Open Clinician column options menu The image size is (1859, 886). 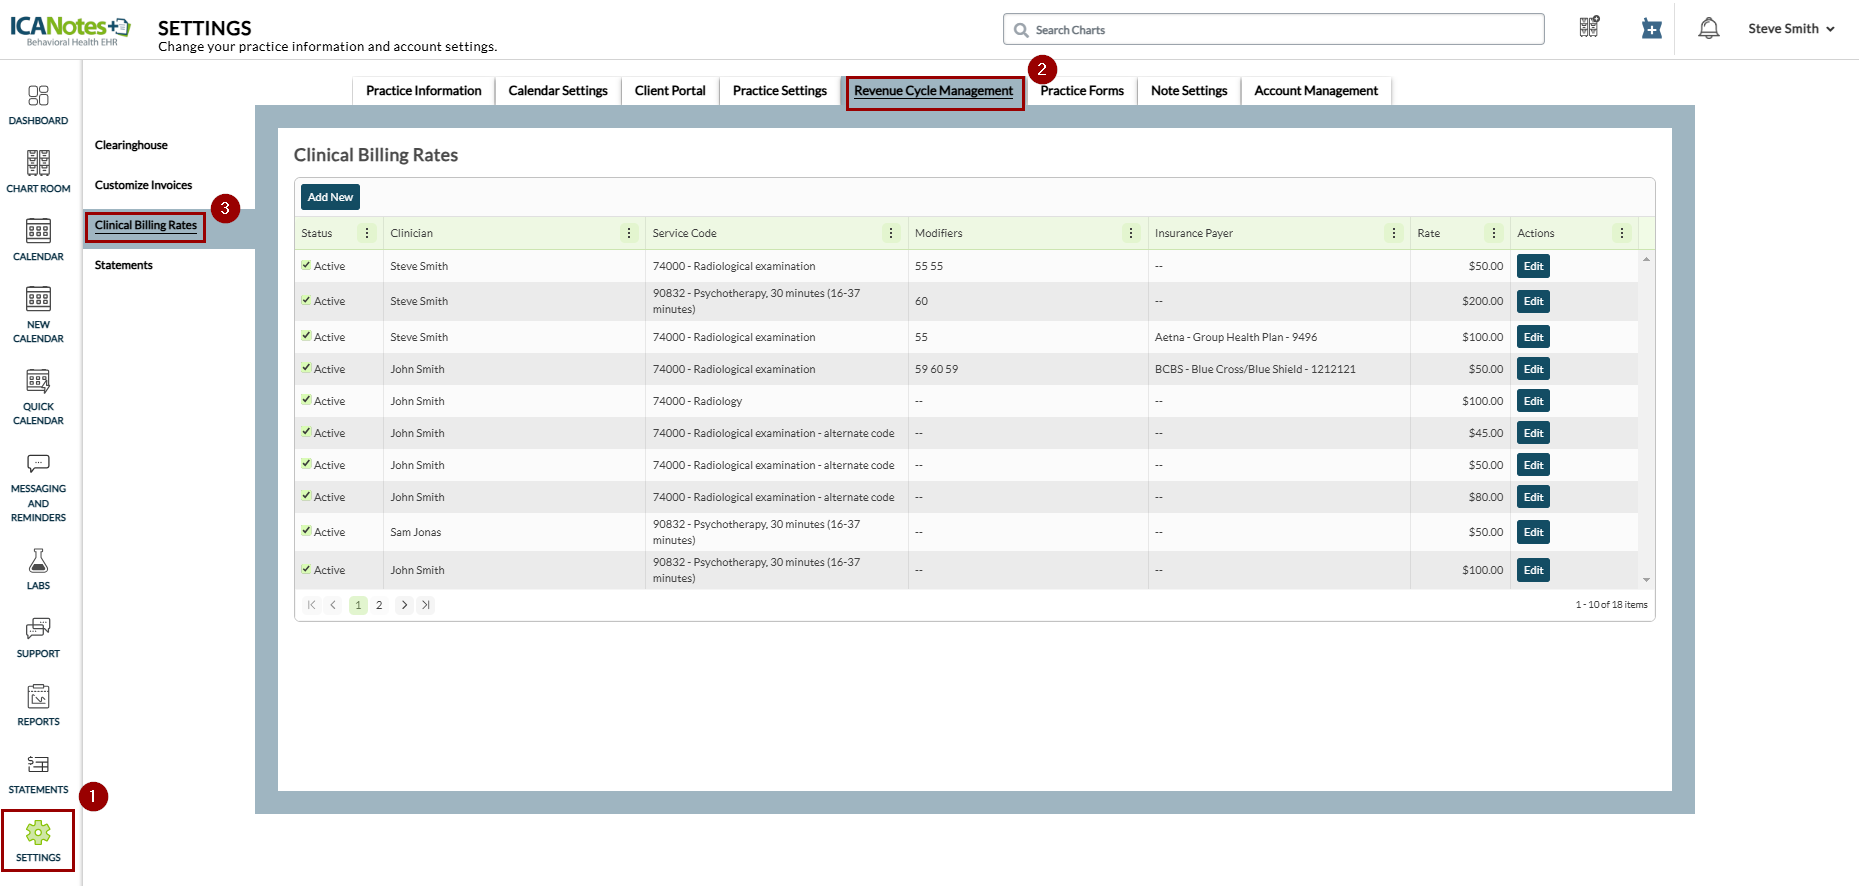(x=629, y=233)
